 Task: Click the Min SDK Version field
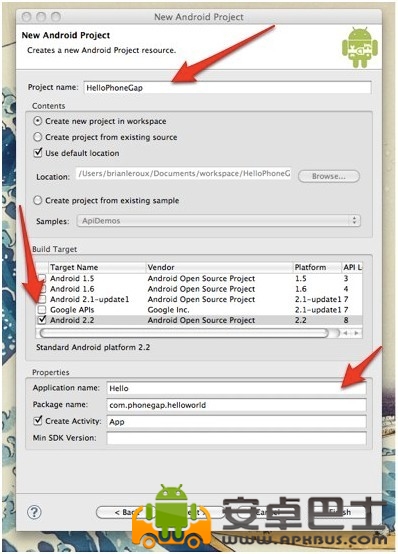[236, 438]
